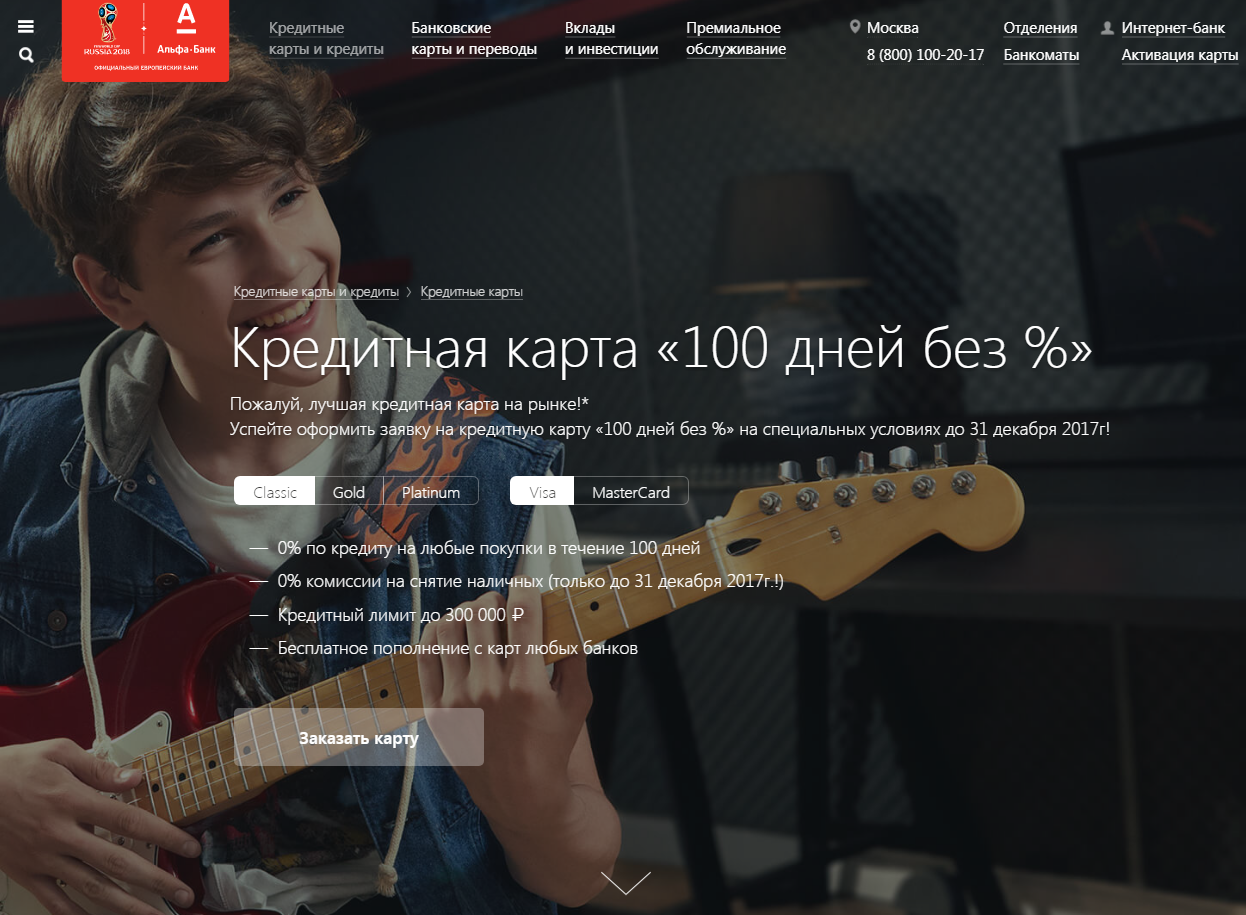The width and height of the screenshot is (1246, 915).
Task: Click the Alfa-Bank logo
Action: 145,40
